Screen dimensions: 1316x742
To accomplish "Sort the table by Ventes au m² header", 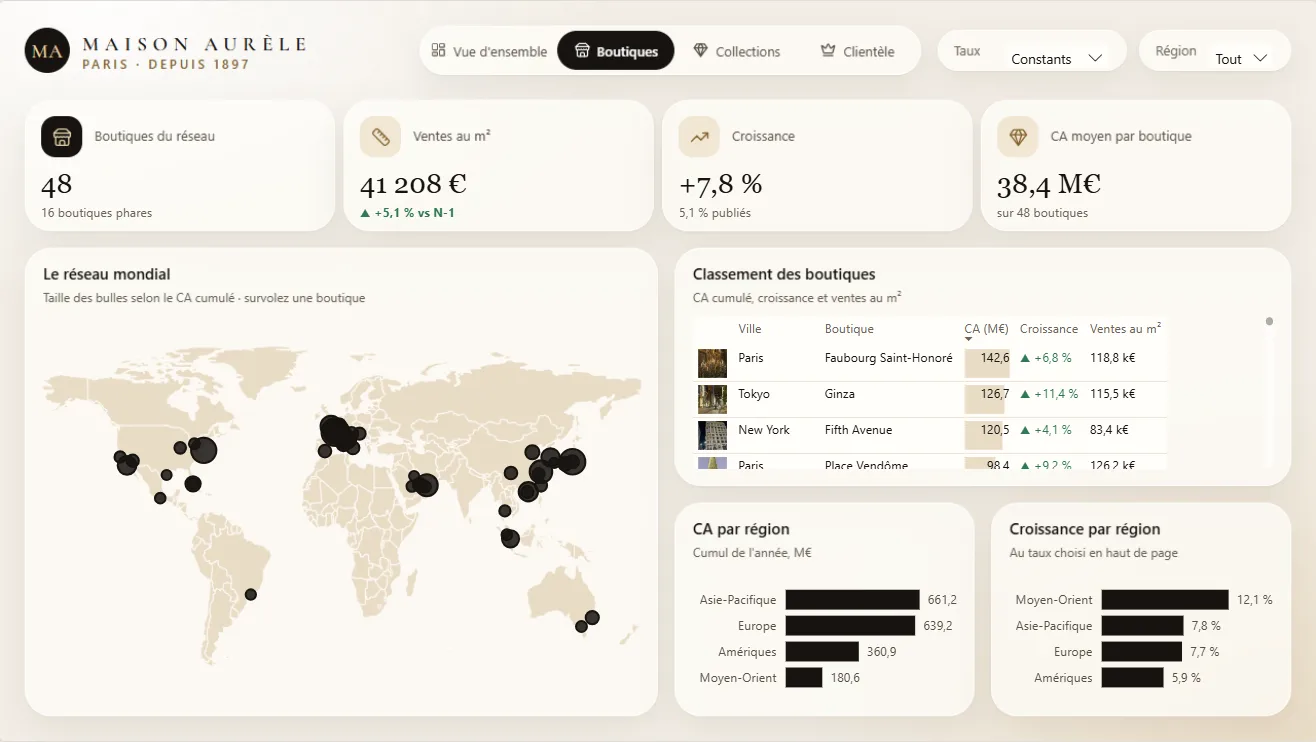I will click(1125, 329).
